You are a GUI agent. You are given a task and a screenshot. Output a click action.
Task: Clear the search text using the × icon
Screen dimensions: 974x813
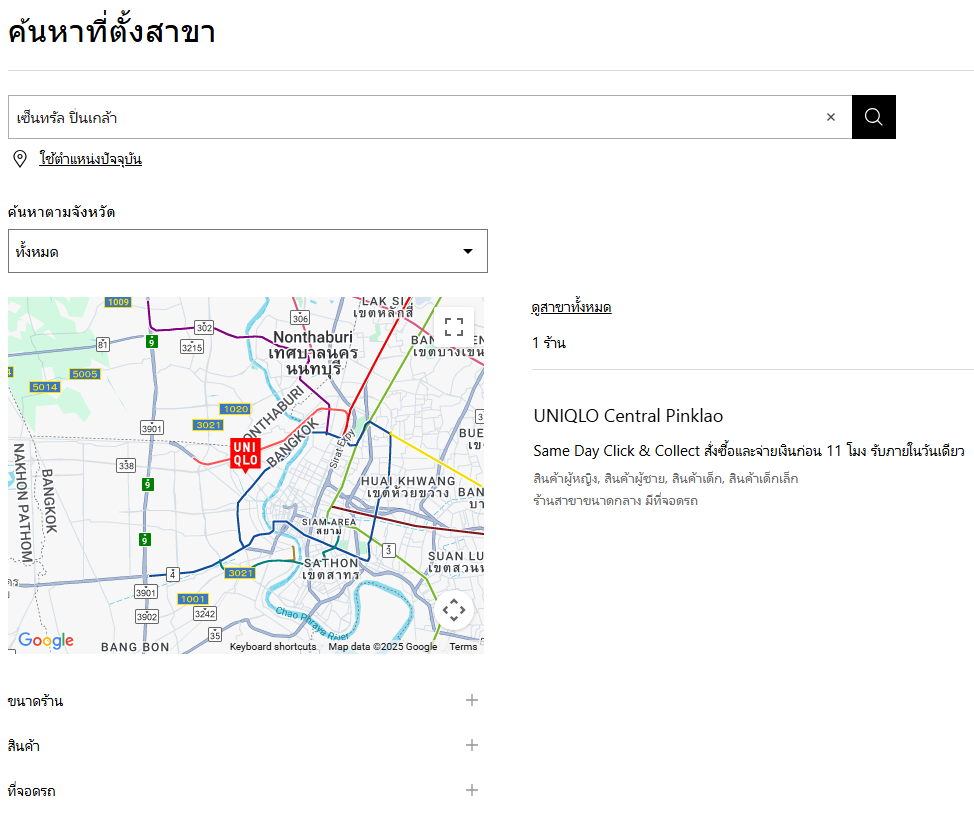830,116
